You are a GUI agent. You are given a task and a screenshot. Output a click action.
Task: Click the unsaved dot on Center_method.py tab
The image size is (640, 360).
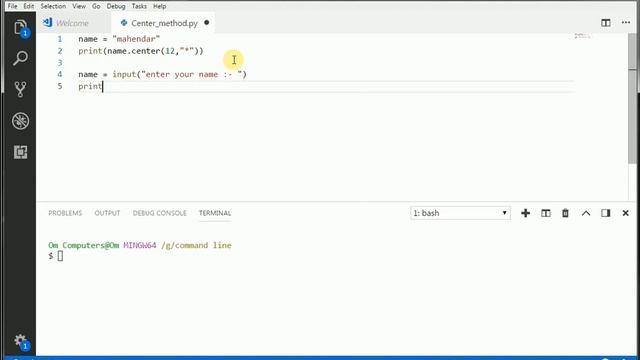tap(207, 22)
